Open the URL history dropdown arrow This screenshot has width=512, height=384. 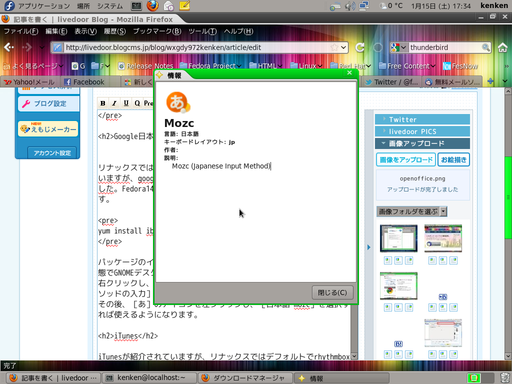pyautogui.click(x=343, y=47)
